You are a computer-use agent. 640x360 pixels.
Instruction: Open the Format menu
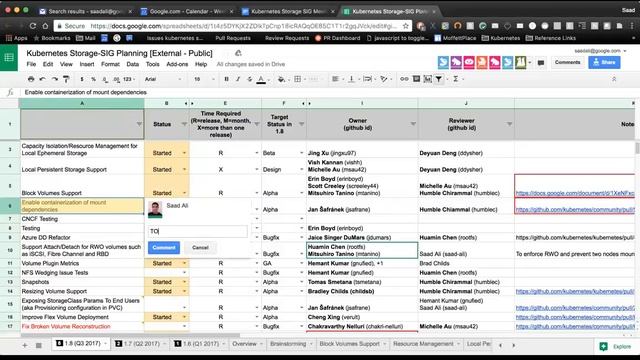pyautogui.click(x=110, y=64)
